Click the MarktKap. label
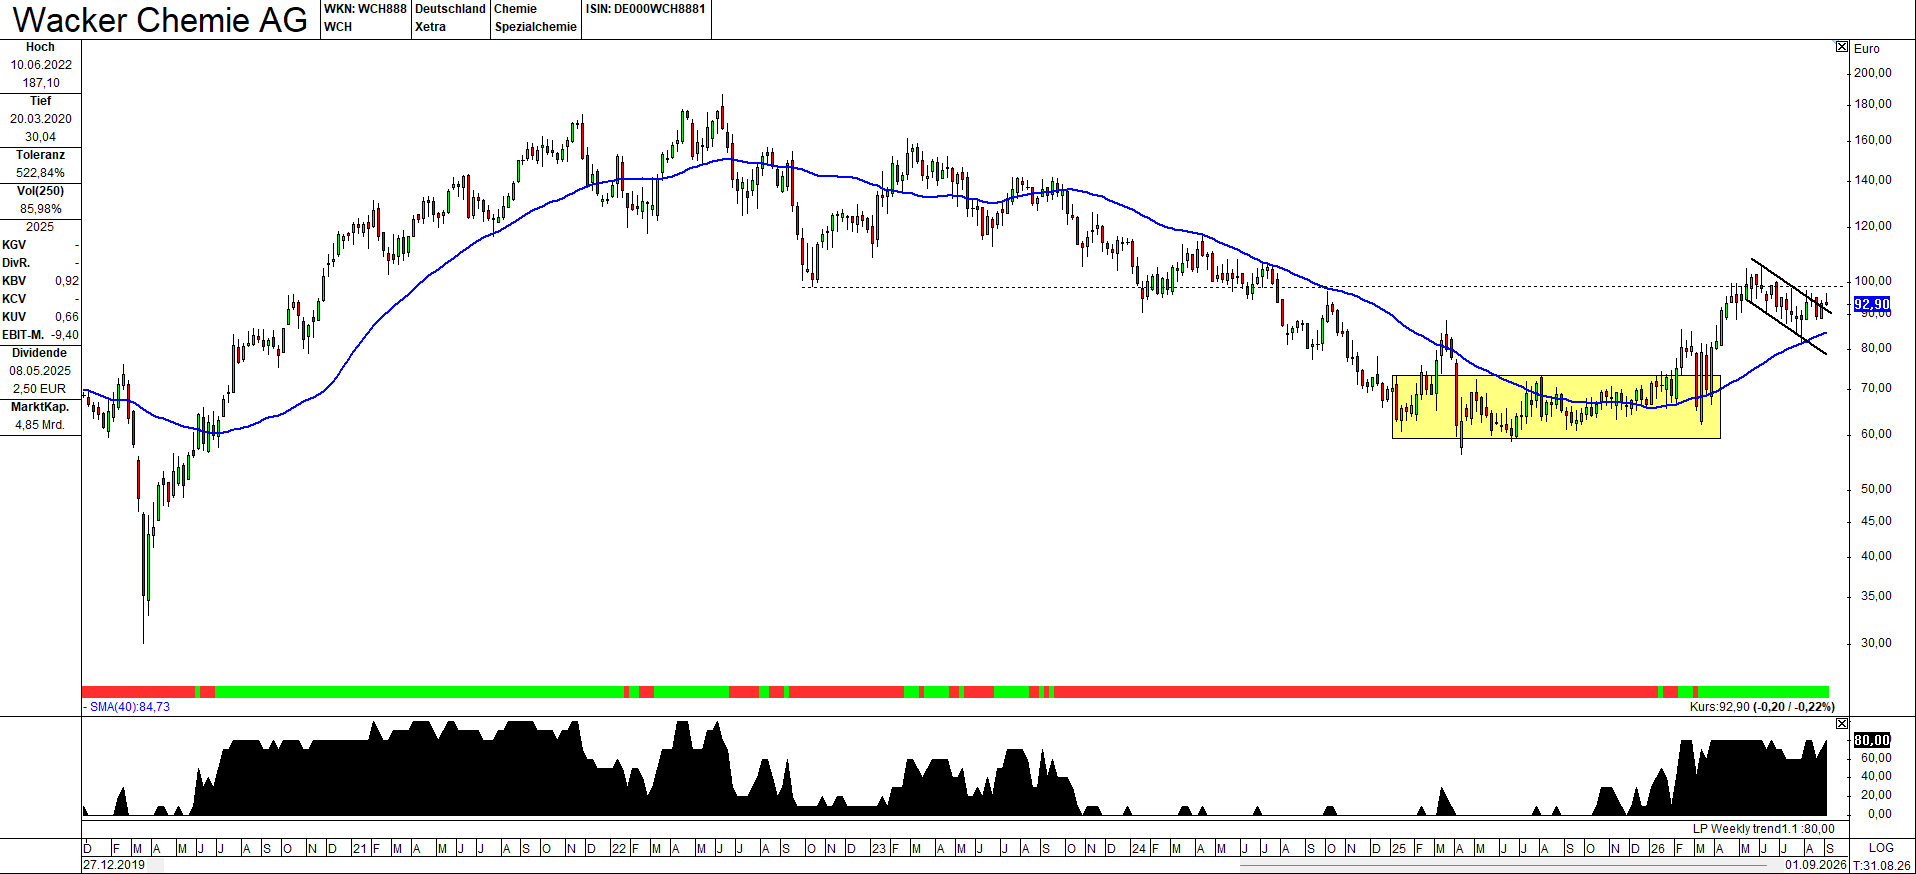The image size is (1916, 874). [x=40, y=407]
